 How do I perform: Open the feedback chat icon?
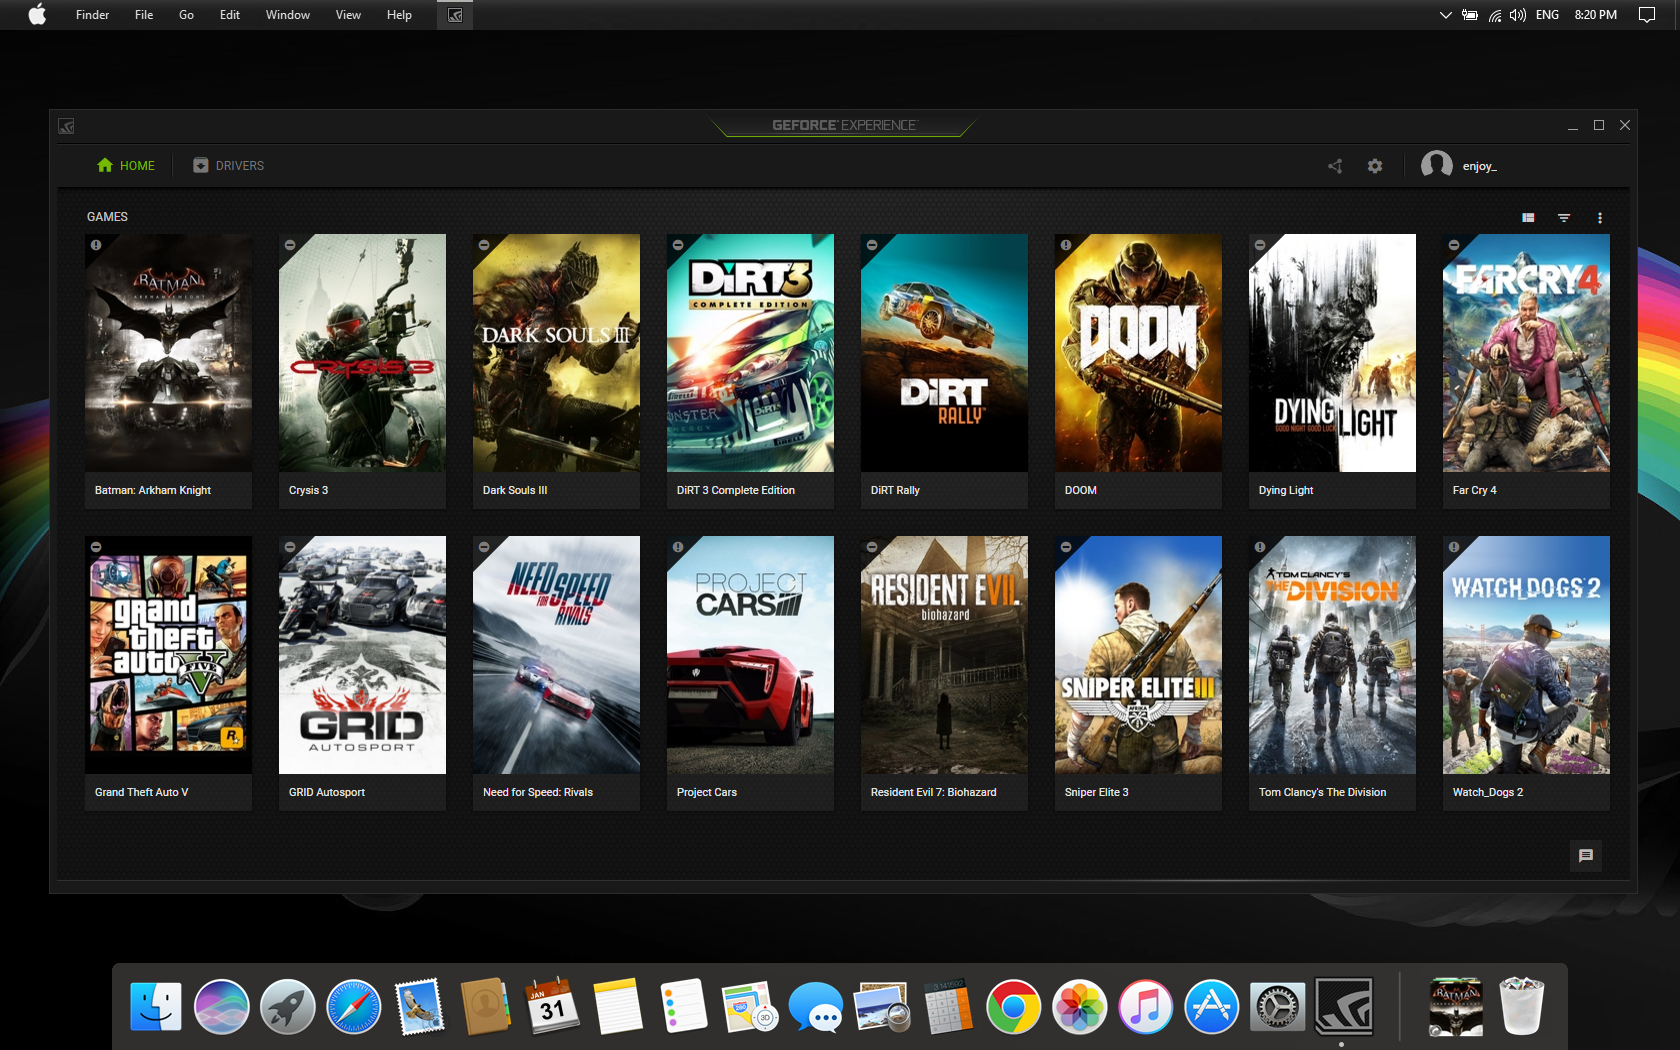click(1585, 855)
